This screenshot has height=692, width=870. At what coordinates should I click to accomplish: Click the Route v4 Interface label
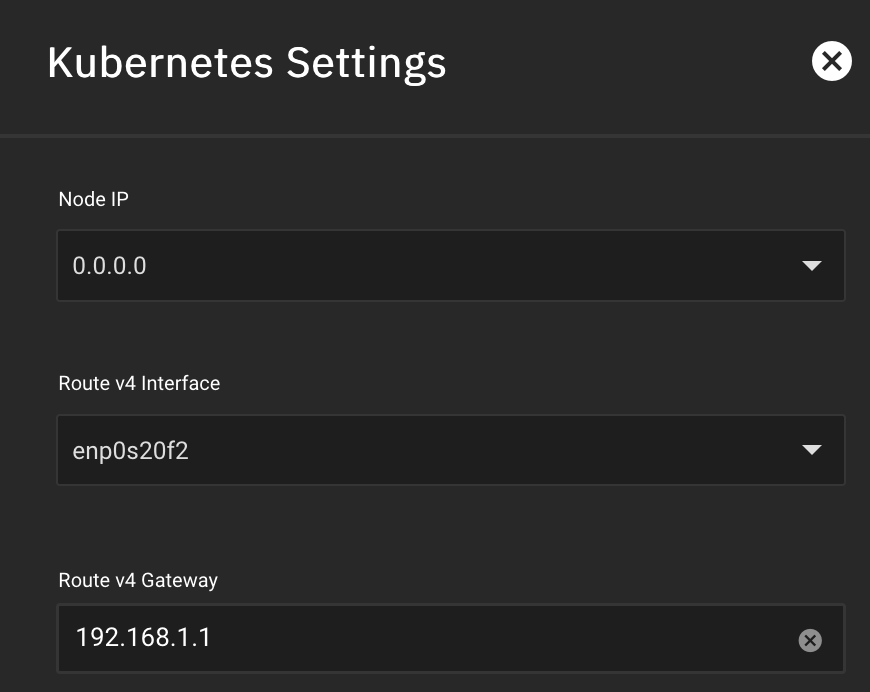tap(139, 383)
